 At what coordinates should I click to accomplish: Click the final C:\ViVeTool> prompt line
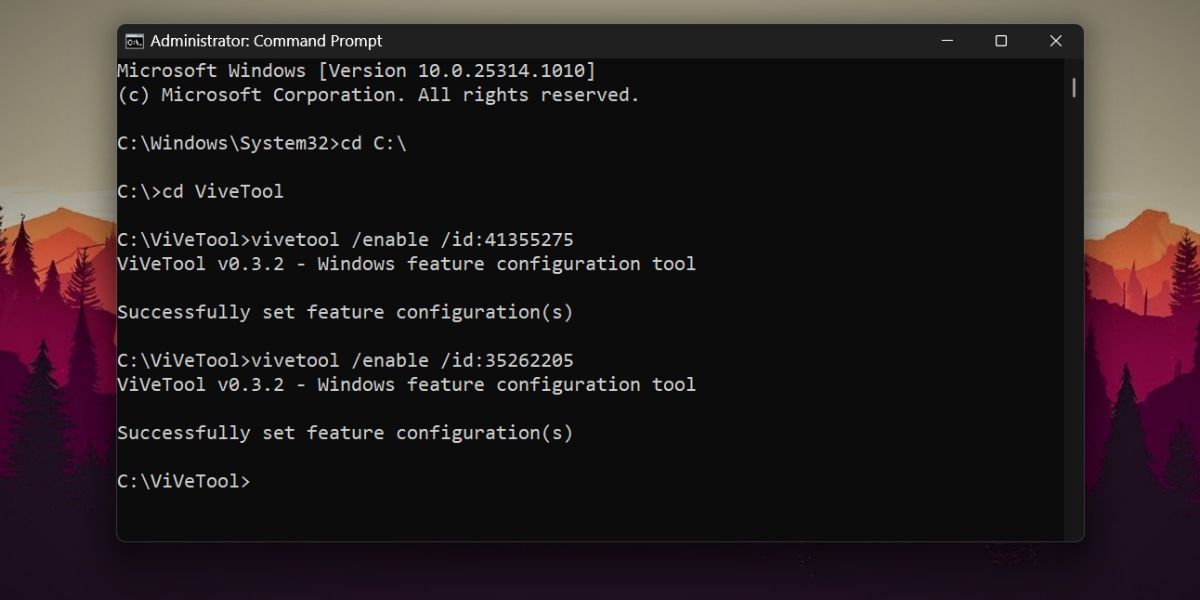tap(184, 481)
